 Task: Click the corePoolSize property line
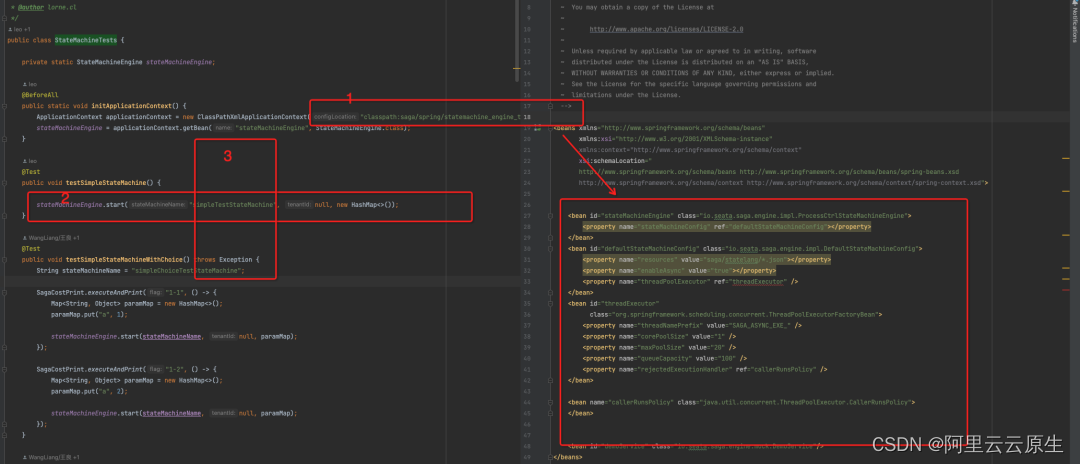tap(659, 336)
